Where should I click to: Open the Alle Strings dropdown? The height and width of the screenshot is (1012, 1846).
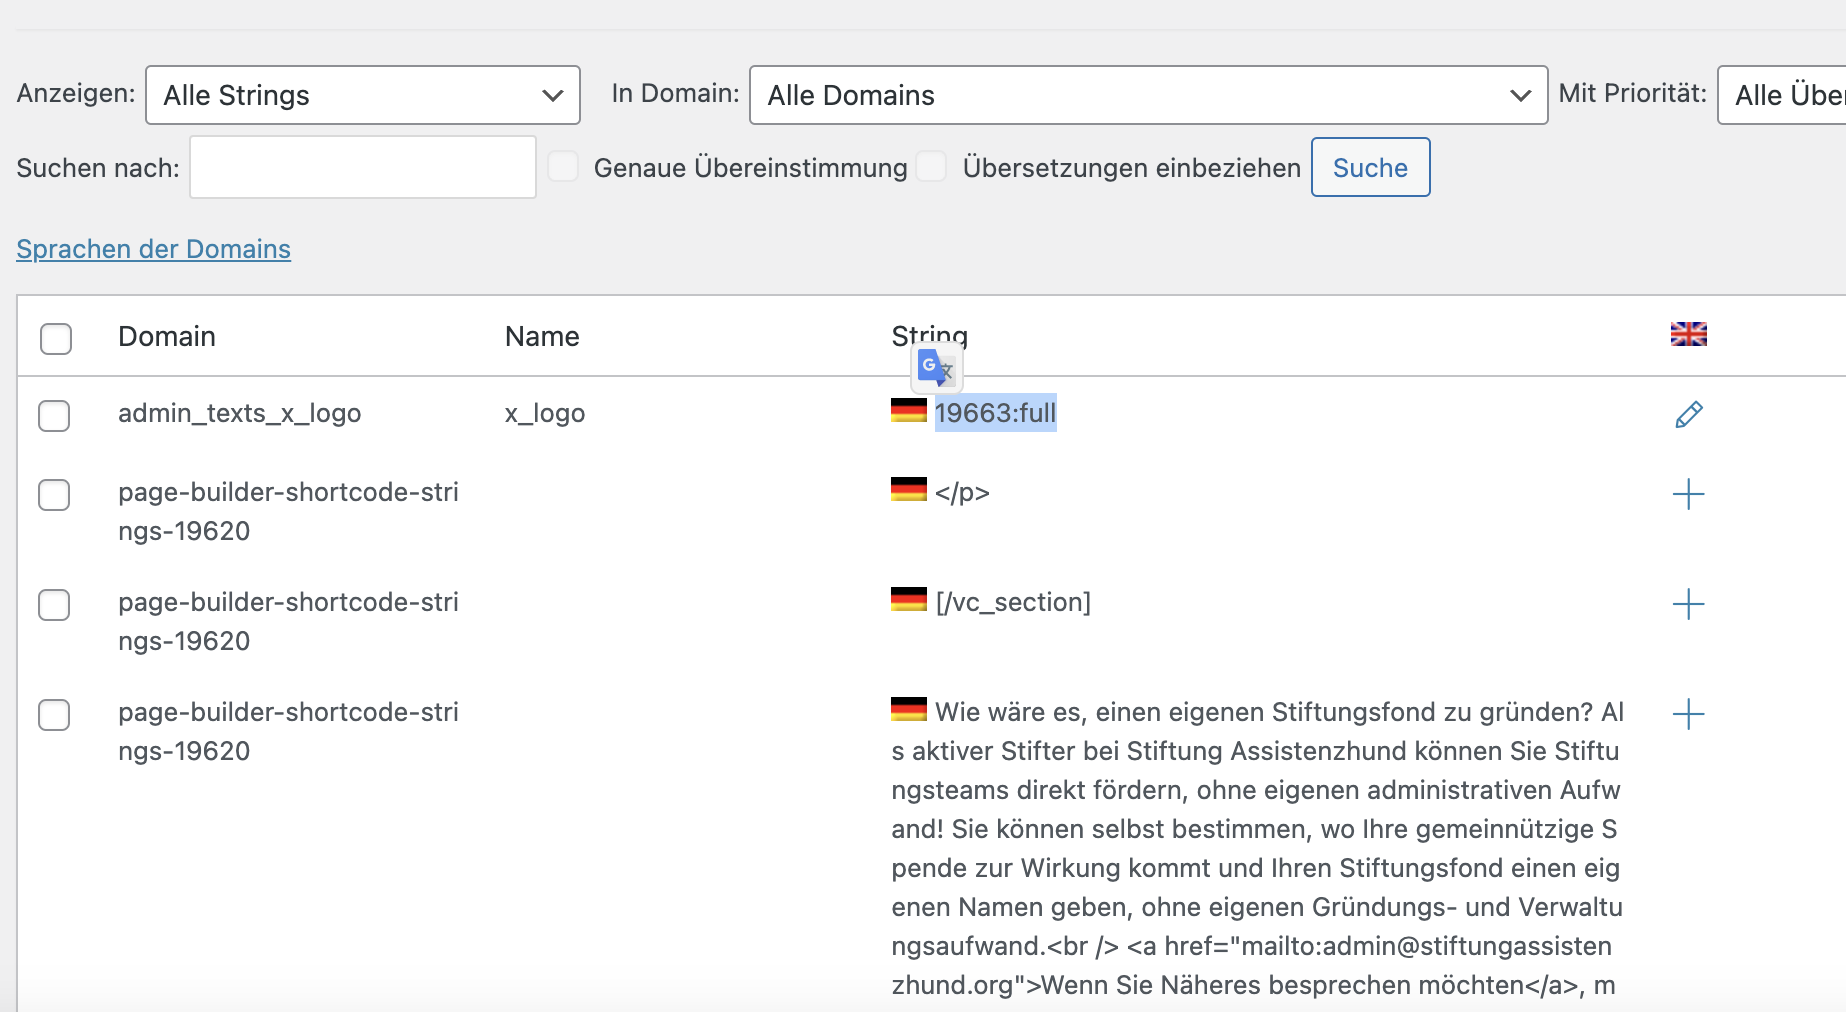[362, 95]
